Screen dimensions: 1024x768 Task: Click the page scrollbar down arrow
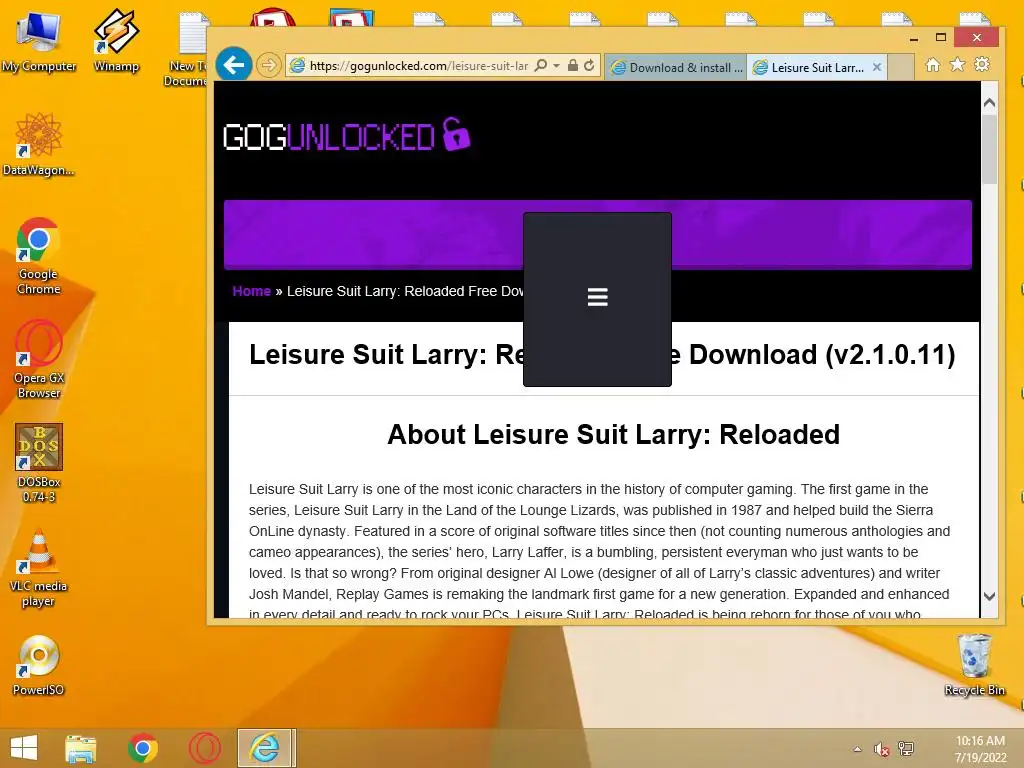pyautogui.click(x=989, y=596)
